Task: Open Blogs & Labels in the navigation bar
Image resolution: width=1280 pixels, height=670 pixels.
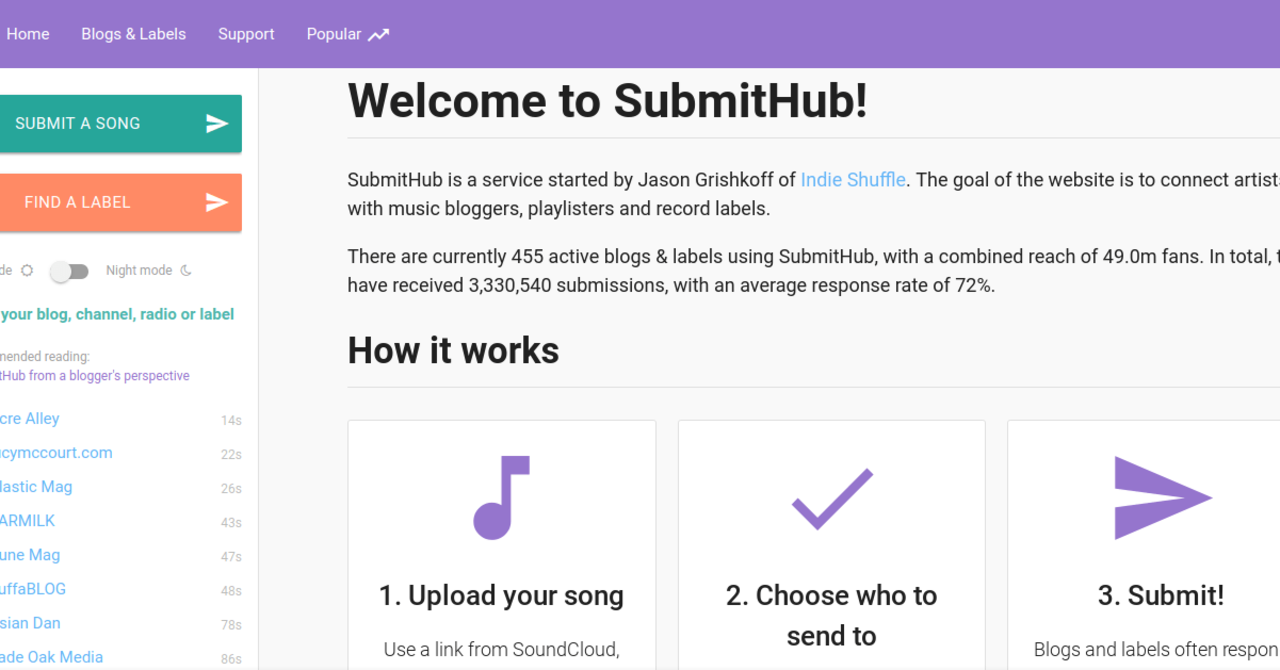Action: [x=133, y=34]
